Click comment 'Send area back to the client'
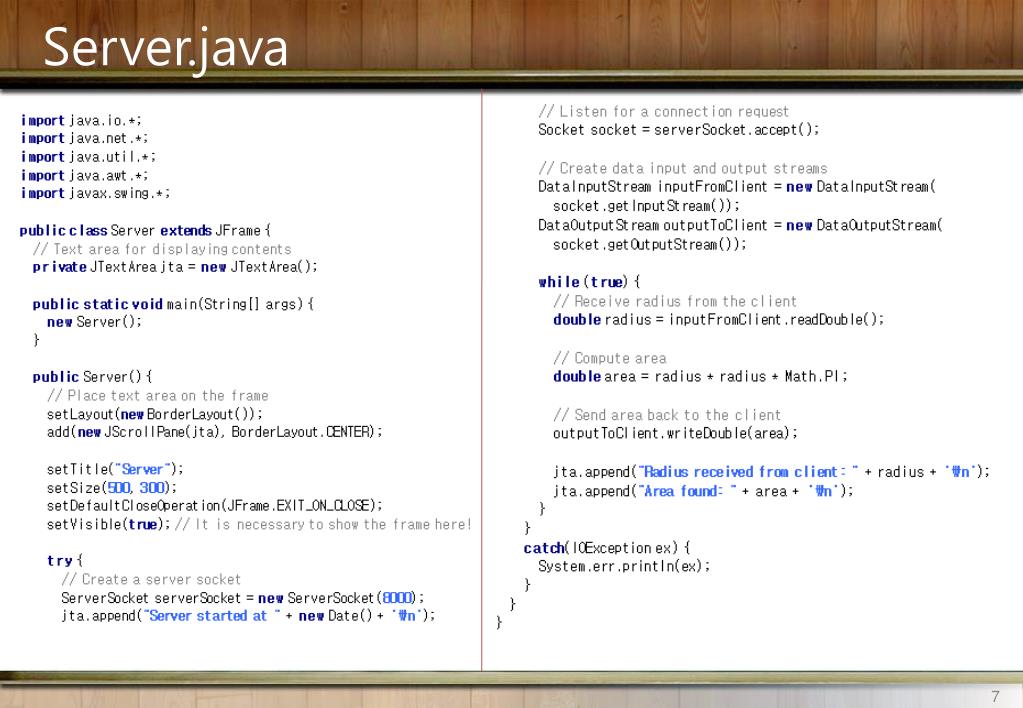Viewport: 1023px width, 708px height. 667,415
